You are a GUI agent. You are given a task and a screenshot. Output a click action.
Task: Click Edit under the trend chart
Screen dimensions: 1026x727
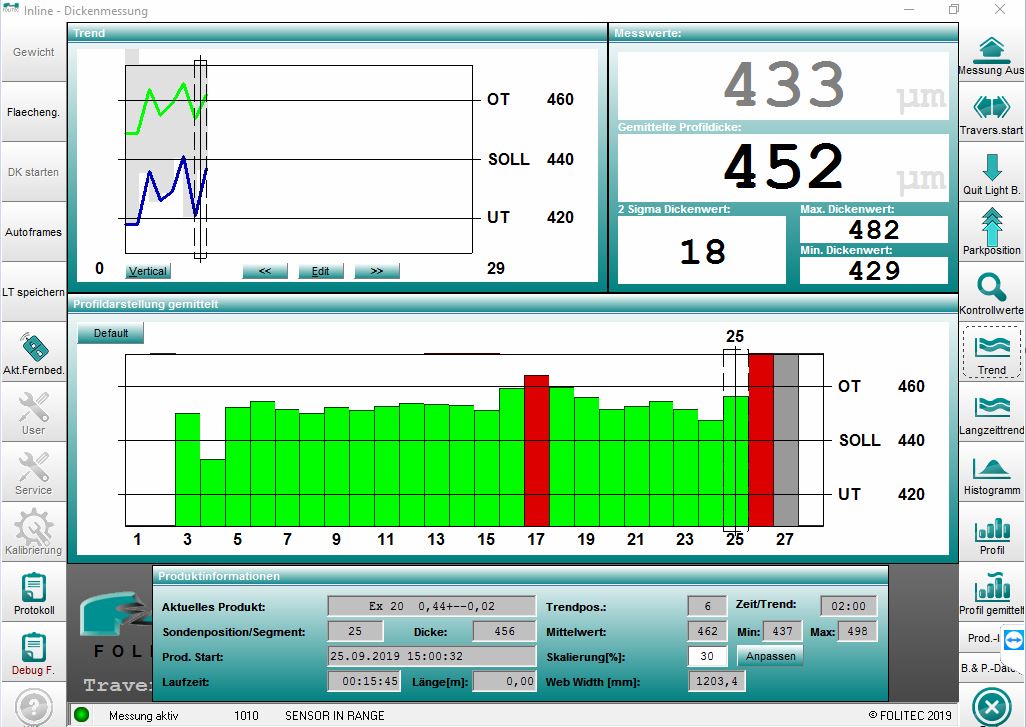click(320, 271)
